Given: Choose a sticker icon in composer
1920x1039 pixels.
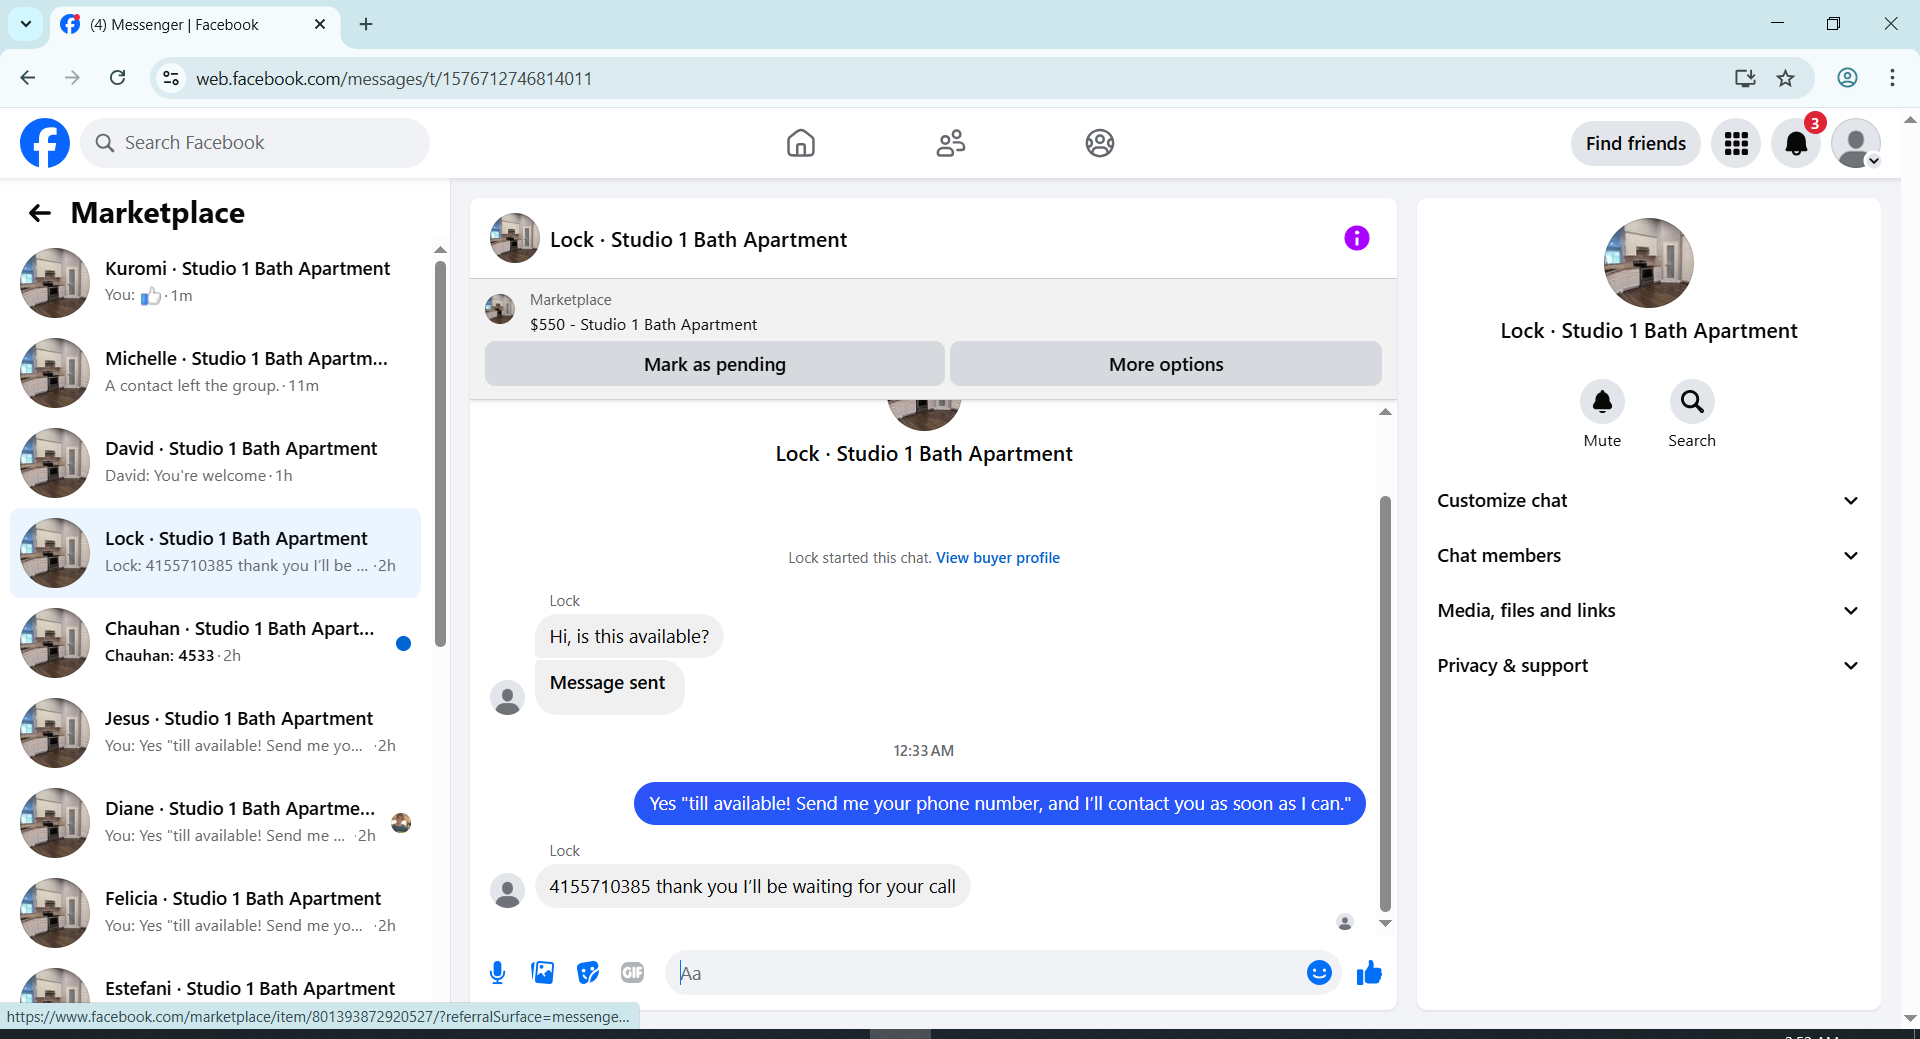Looking at the screenshot, I should coord(588,972).
